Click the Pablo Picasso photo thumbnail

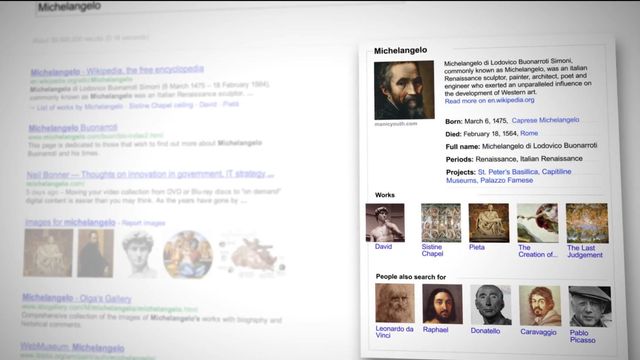tap(590, 307)
